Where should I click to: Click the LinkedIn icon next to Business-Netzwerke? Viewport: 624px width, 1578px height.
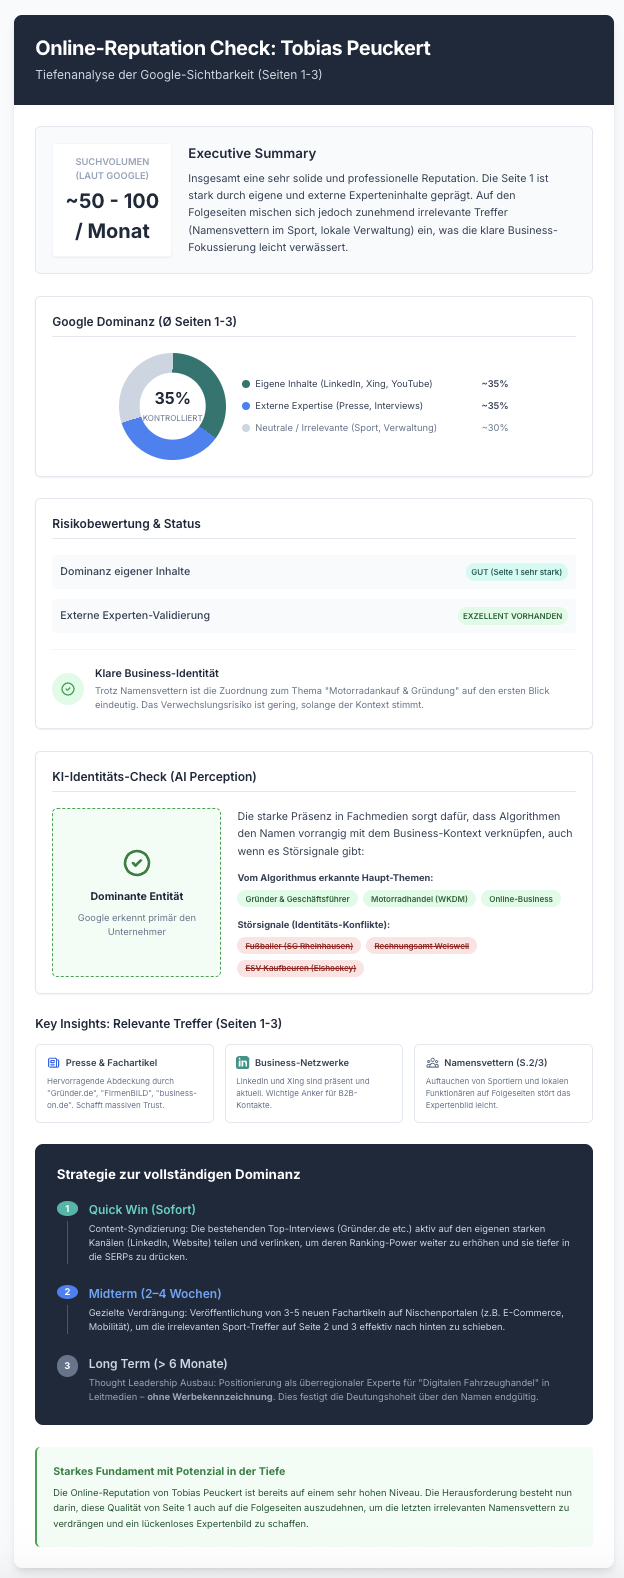click(x=242, y=1063)
